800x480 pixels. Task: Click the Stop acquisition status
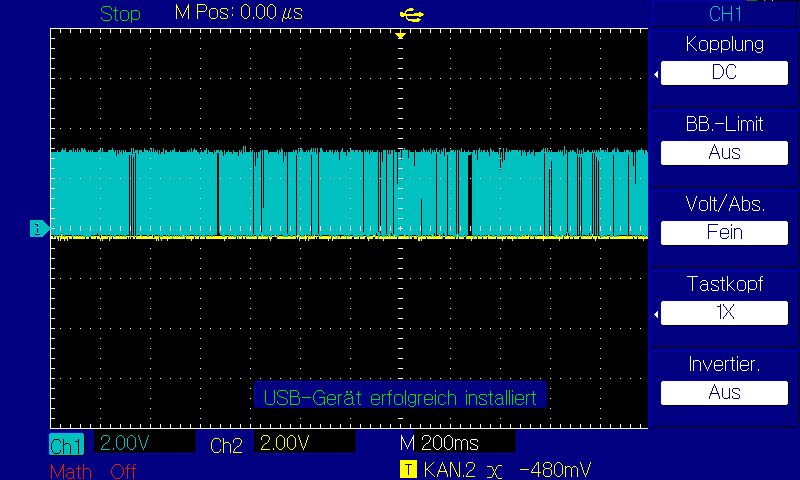click(x=120, y=14)
